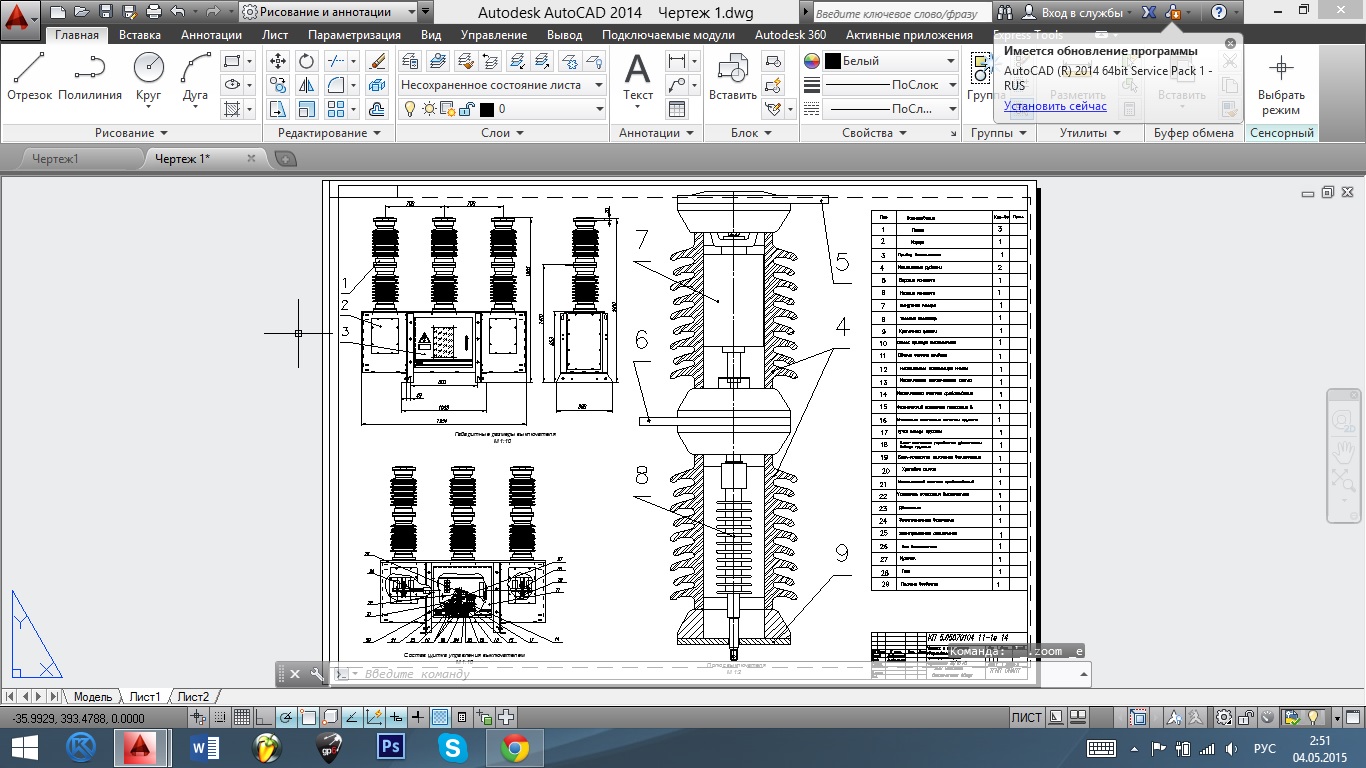Click the object color wheel icon

812,61
